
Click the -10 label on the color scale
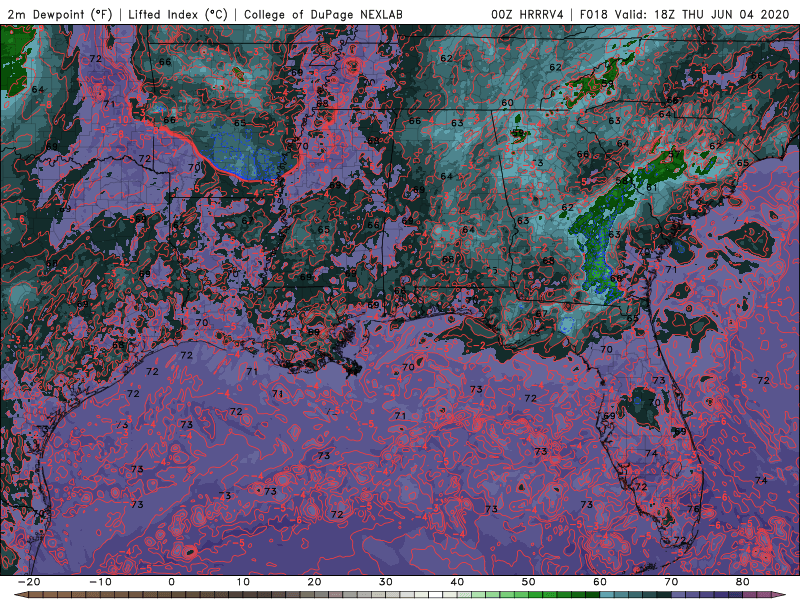(x=100, y=582)
